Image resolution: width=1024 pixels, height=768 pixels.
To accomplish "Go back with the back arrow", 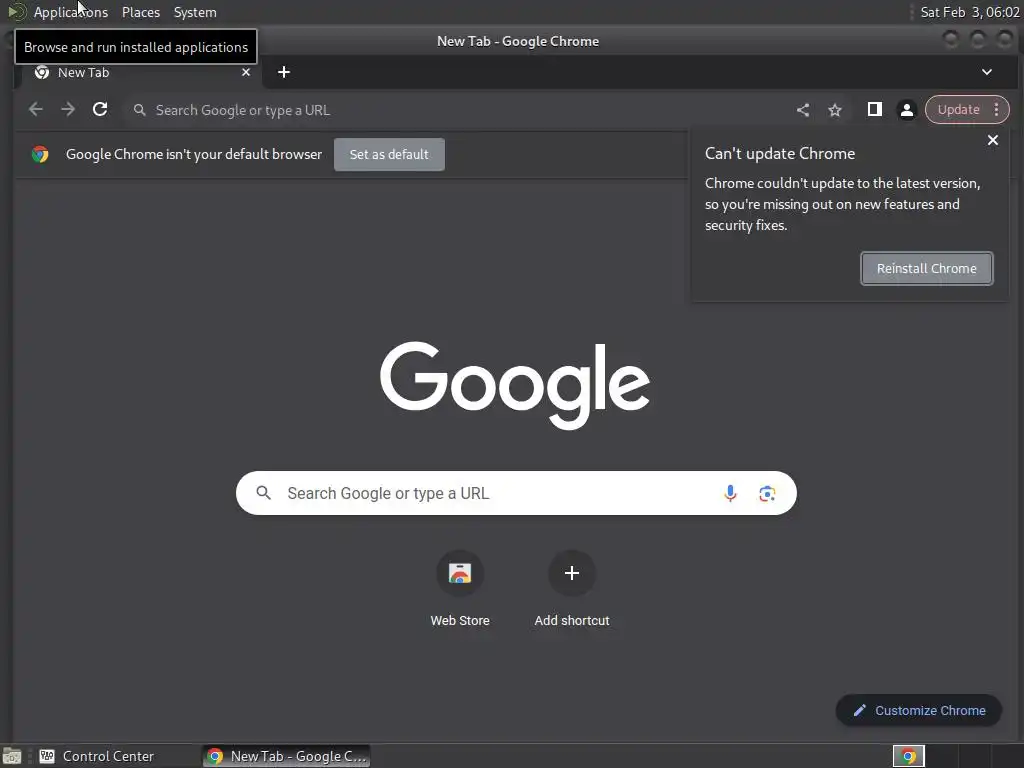I will pyautogui.click(x=36, y=110).
